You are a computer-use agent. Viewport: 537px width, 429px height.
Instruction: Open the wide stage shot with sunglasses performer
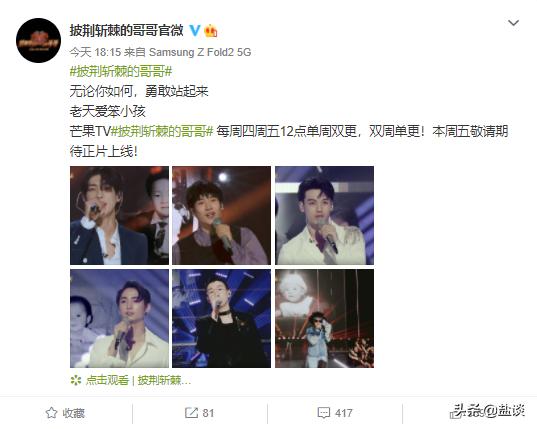pos(324,318)
